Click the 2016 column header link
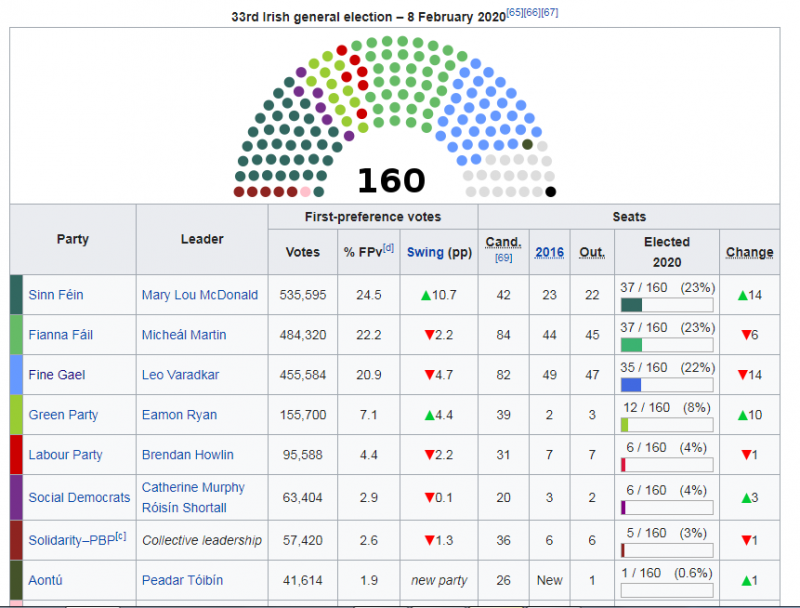 pos(549,252)
